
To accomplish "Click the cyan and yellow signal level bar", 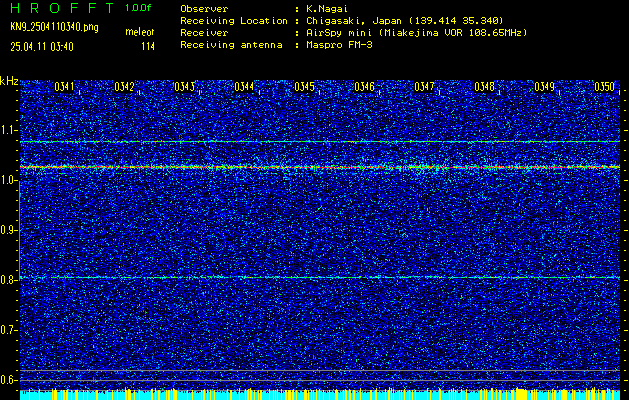I will point(320,394).
